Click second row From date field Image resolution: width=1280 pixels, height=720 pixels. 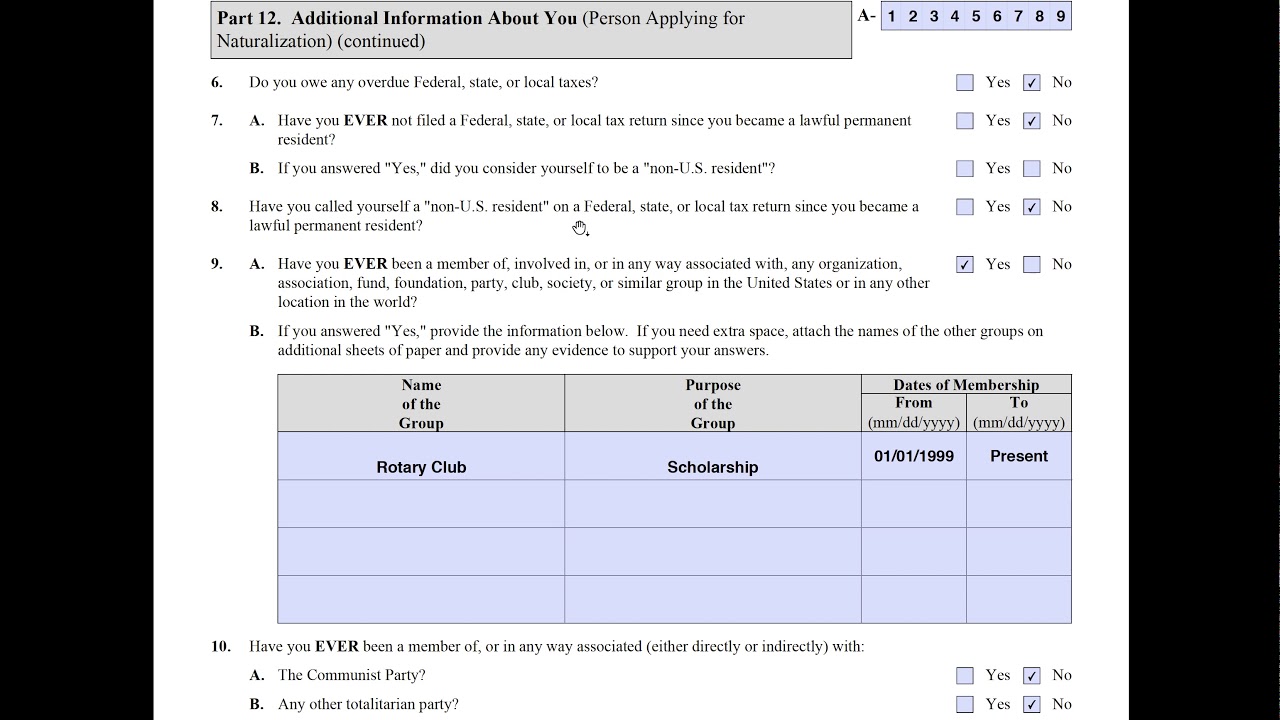point(914,504)
